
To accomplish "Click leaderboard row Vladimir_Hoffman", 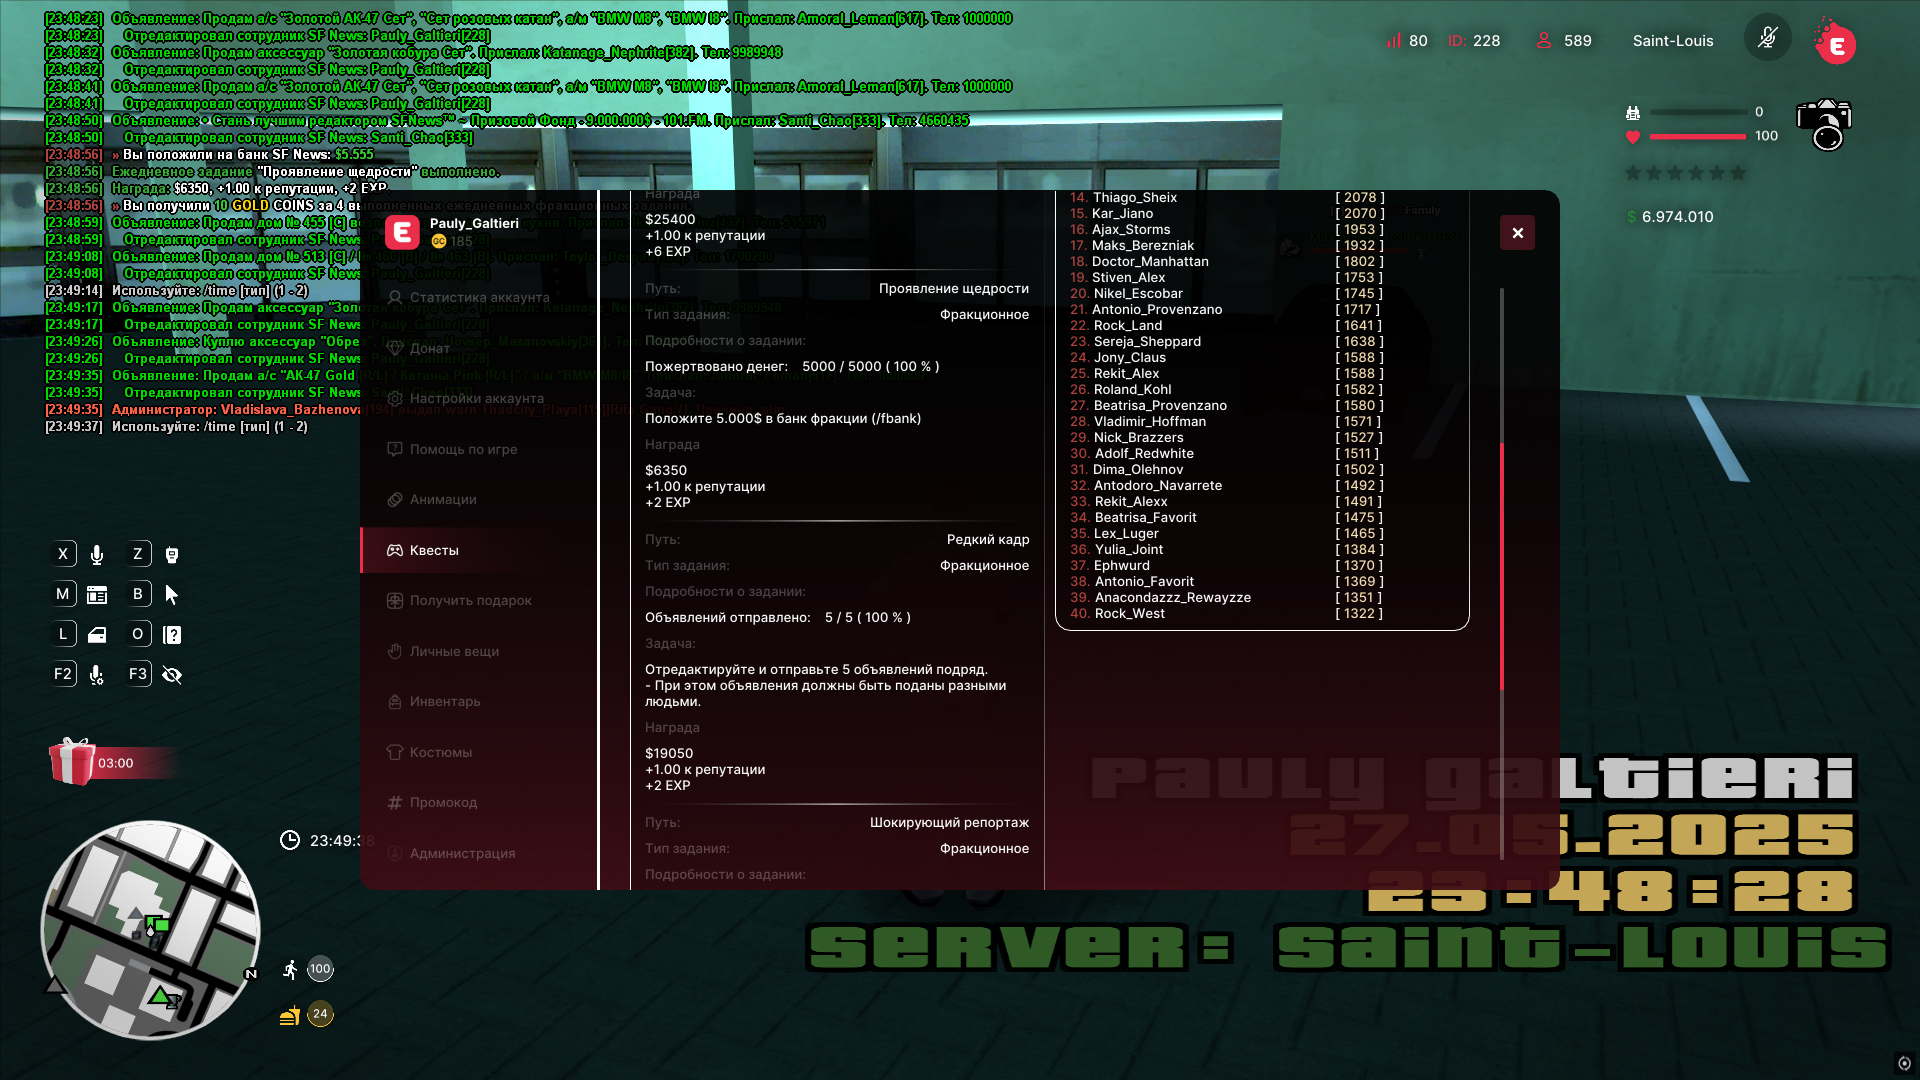I will pos(1228,421).
